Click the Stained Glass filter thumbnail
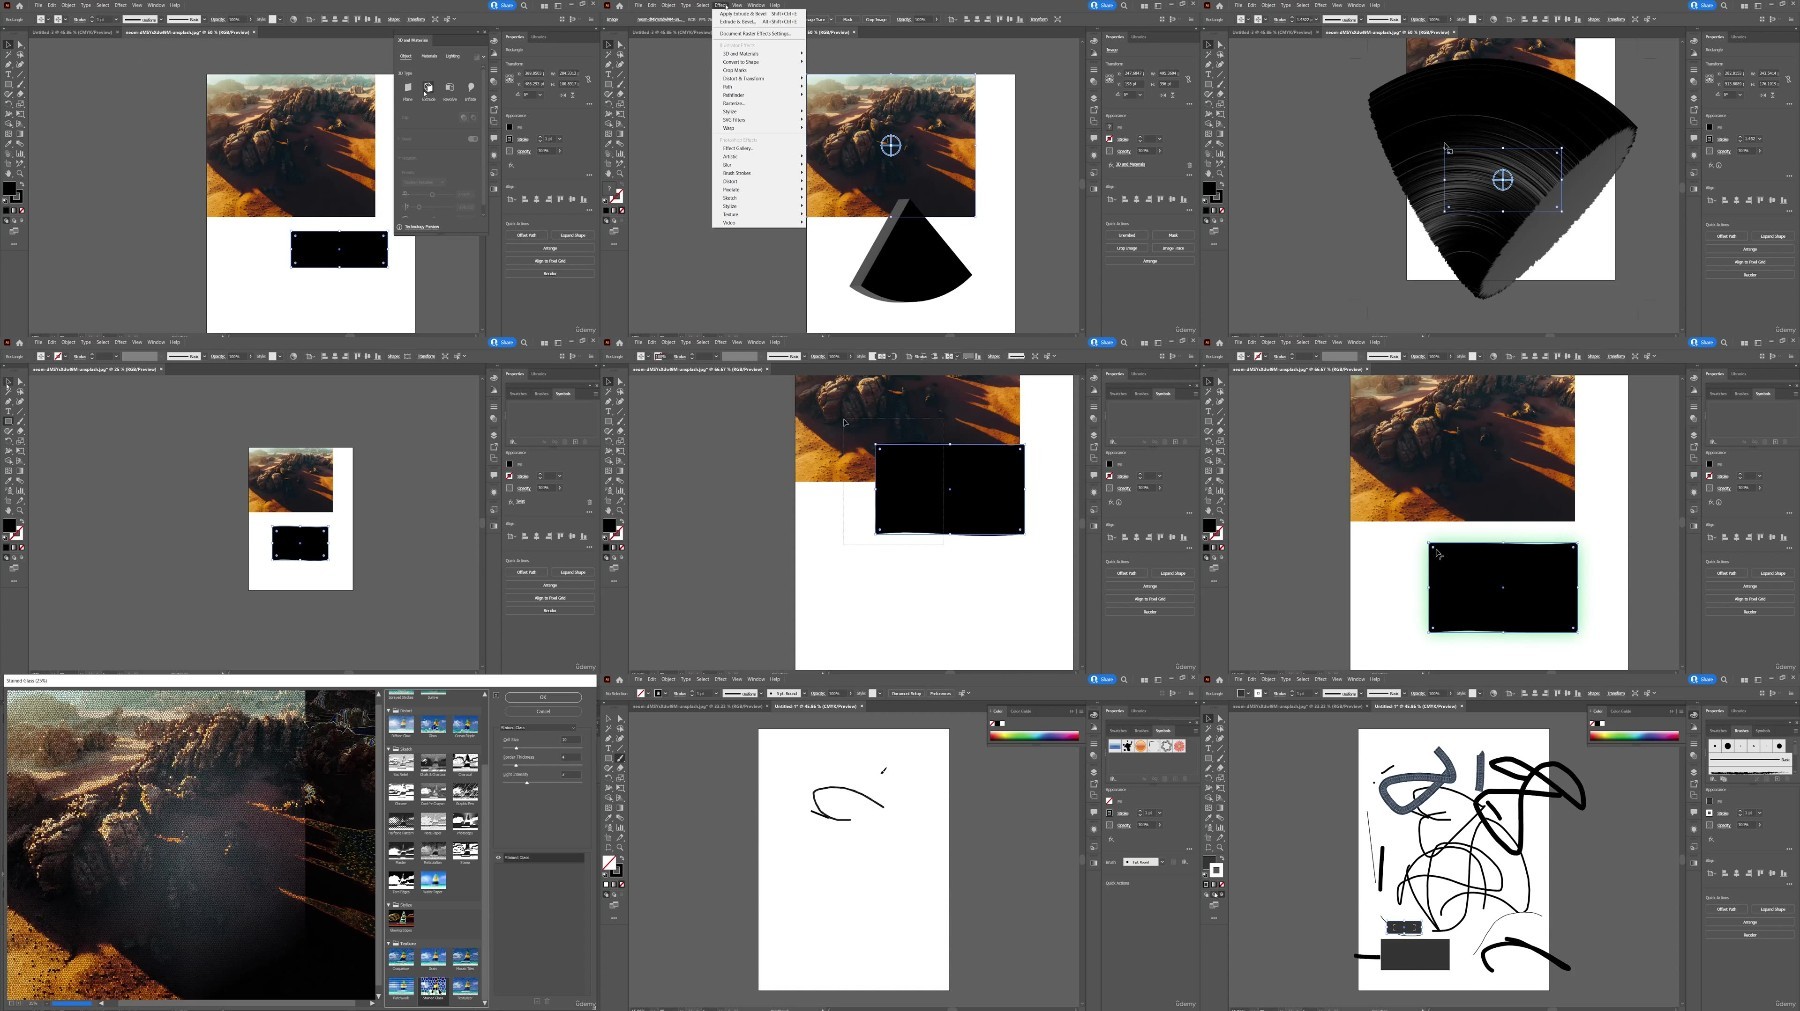 433,988
